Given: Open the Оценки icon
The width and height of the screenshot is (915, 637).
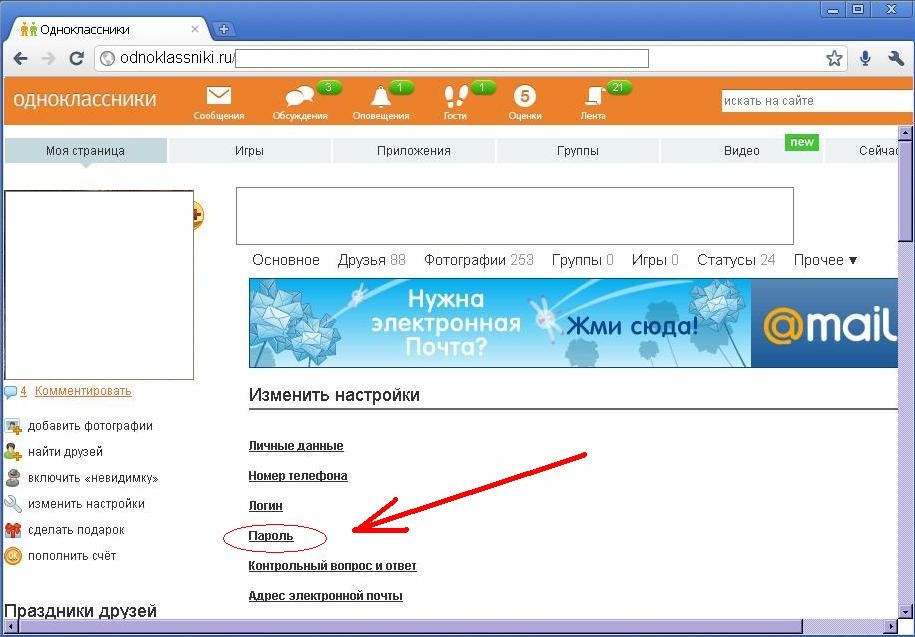Looking at the screenshot, I should [525, 96].
